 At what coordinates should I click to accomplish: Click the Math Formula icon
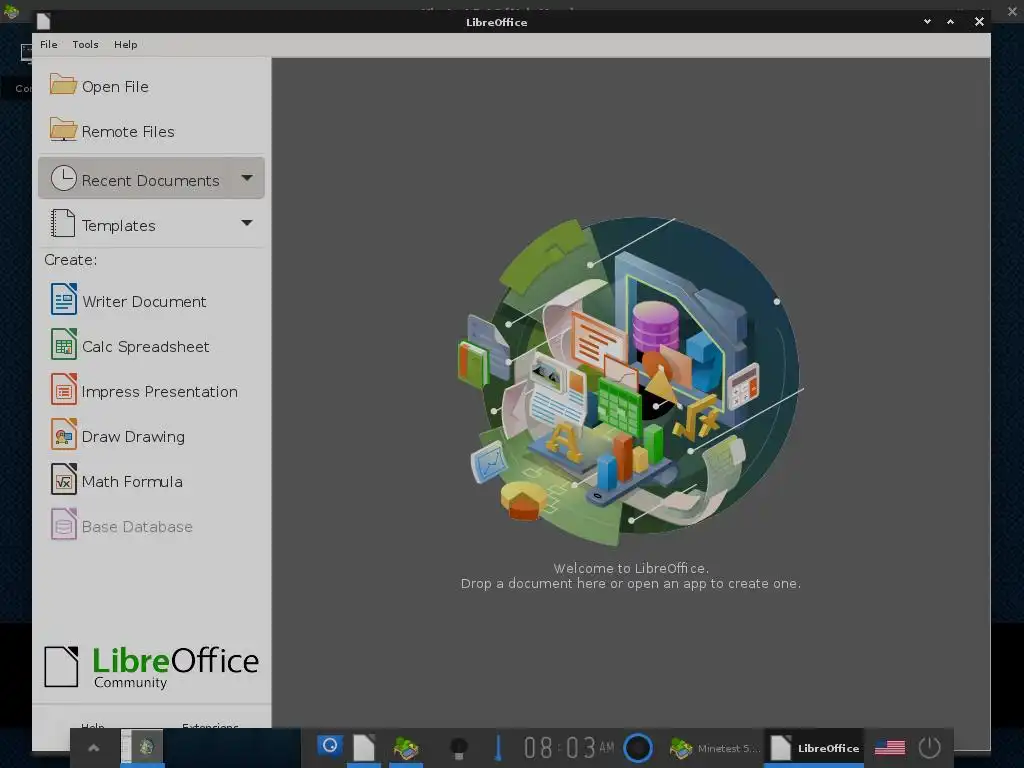[x=64, y=479]
